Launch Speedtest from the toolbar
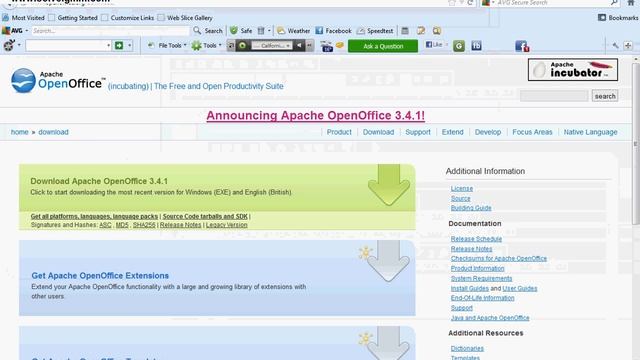 (x=375, y=31)
